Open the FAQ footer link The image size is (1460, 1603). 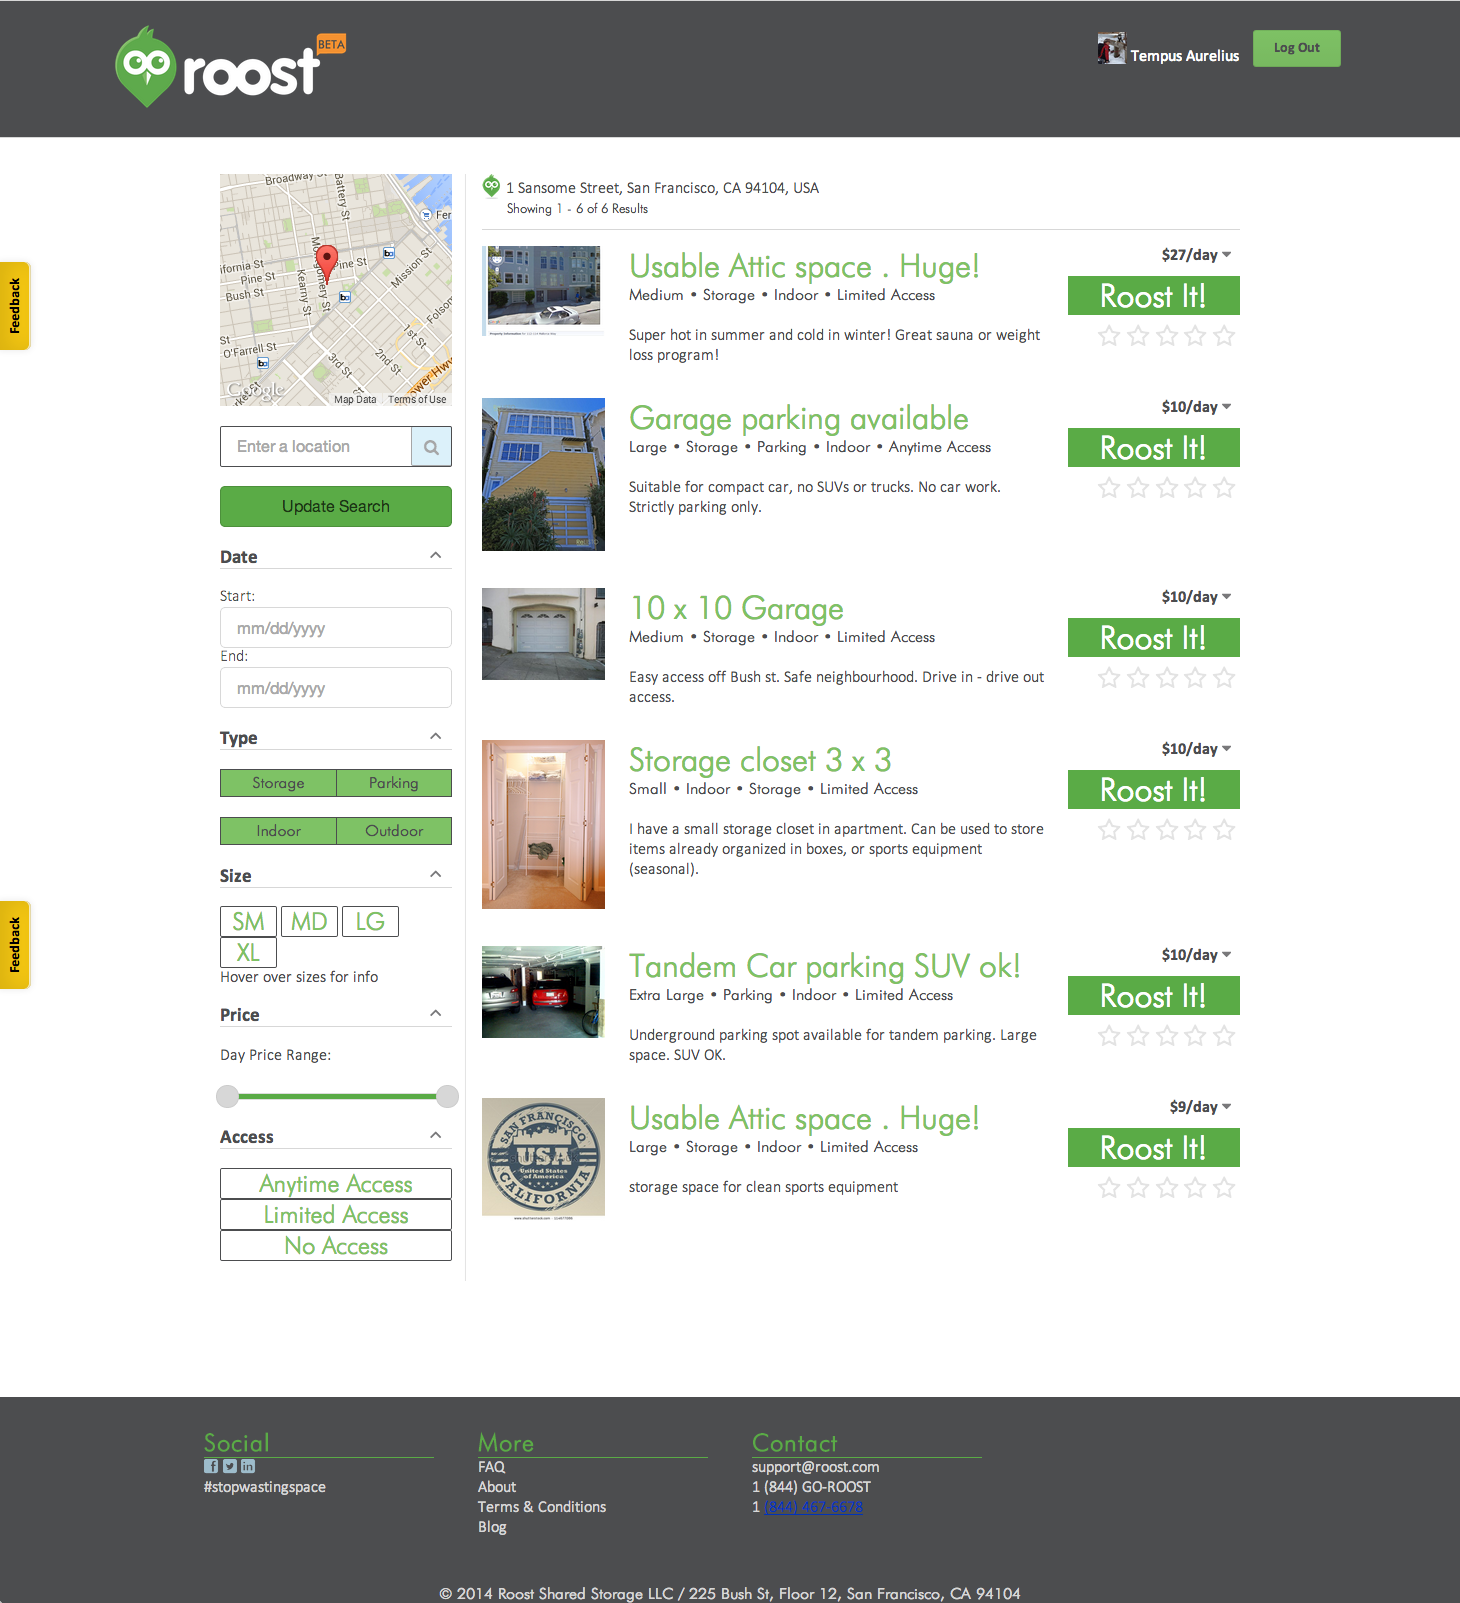coord(491,1467)
